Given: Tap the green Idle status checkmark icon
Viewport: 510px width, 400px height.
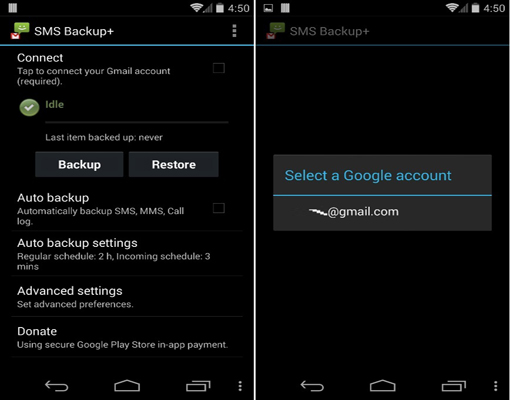Looking at the screenshot, I should (29, 107).
